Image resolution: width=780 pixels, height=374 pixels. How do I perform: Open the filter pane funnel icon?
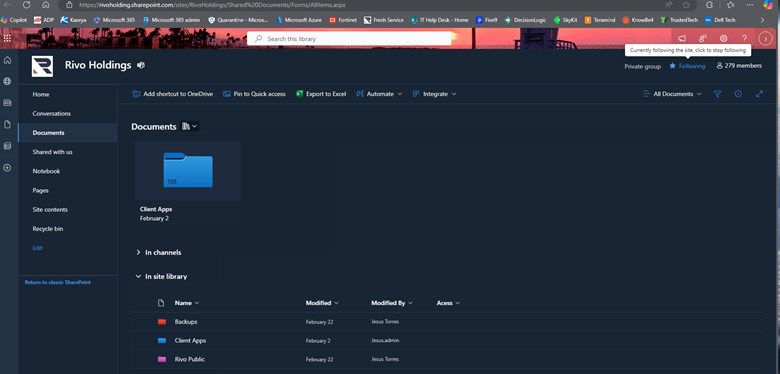717,94
